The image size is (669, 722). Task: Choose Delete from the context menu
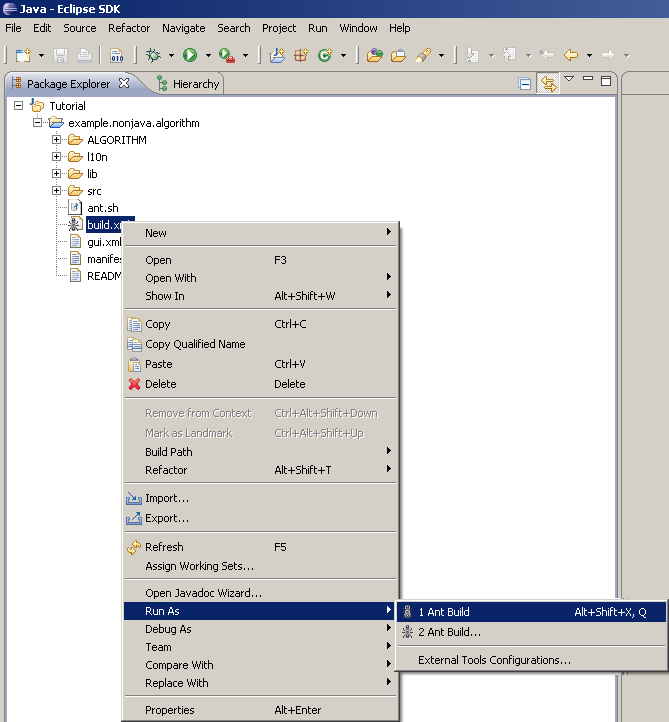point(261,384)
